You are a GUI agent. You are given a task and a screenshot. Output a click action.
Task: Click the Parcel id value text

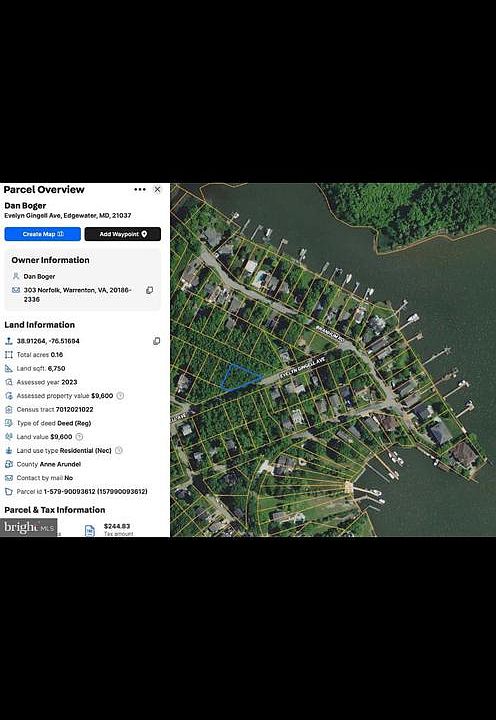[96, 491]
